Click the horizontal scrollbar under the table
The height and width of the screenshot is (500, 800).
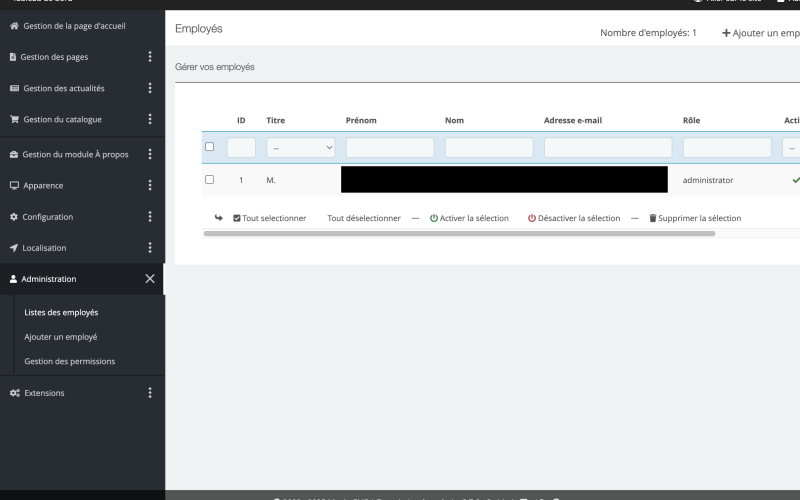point(459,233)
